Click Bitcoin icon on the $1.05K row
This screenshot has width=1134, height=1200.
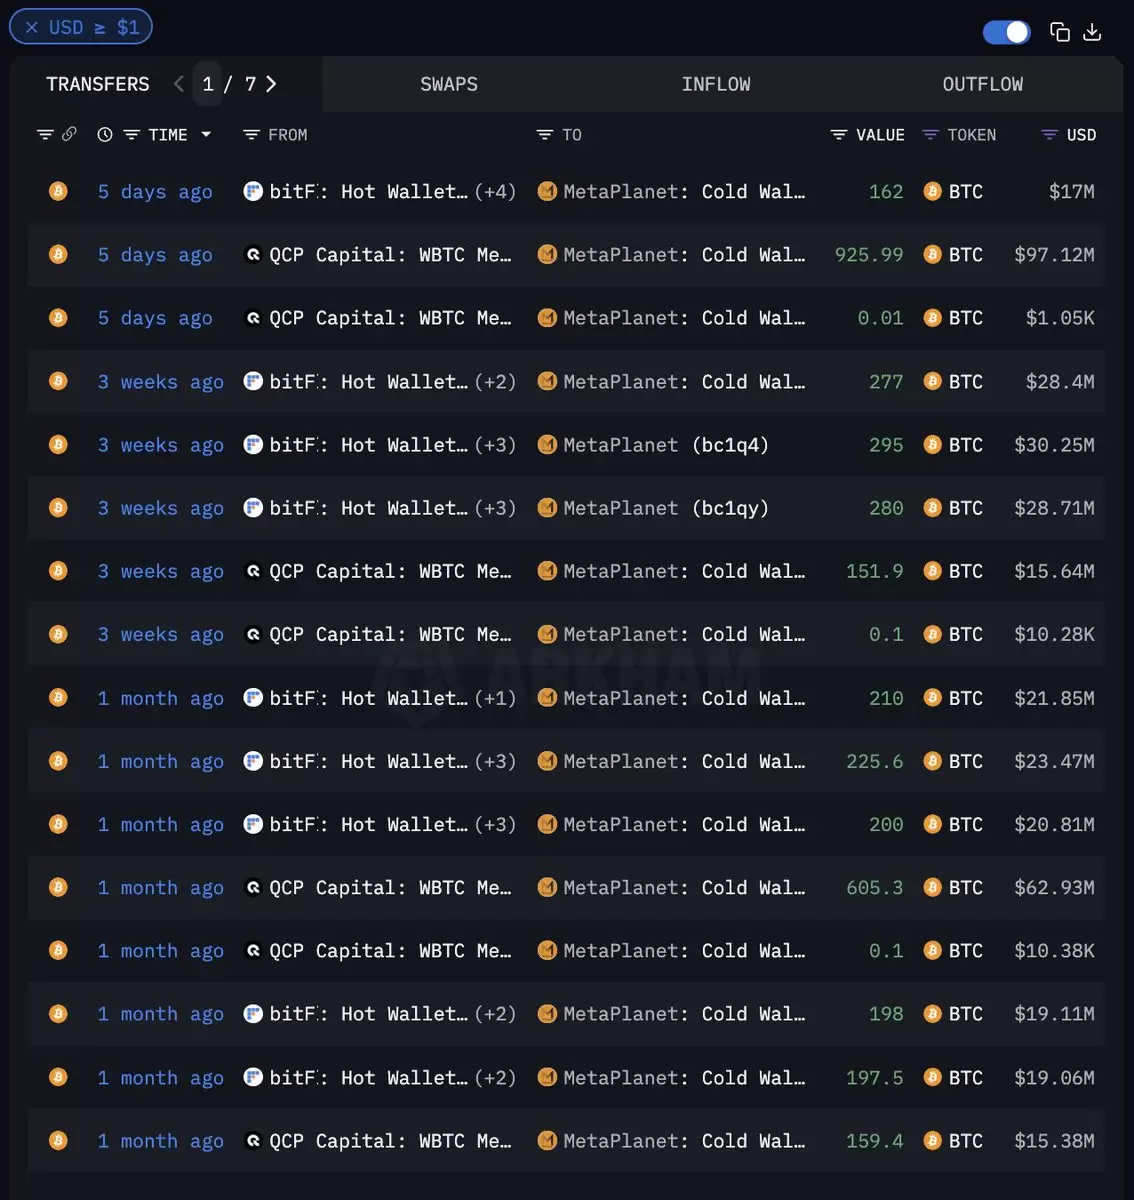(x=58, y=318)
